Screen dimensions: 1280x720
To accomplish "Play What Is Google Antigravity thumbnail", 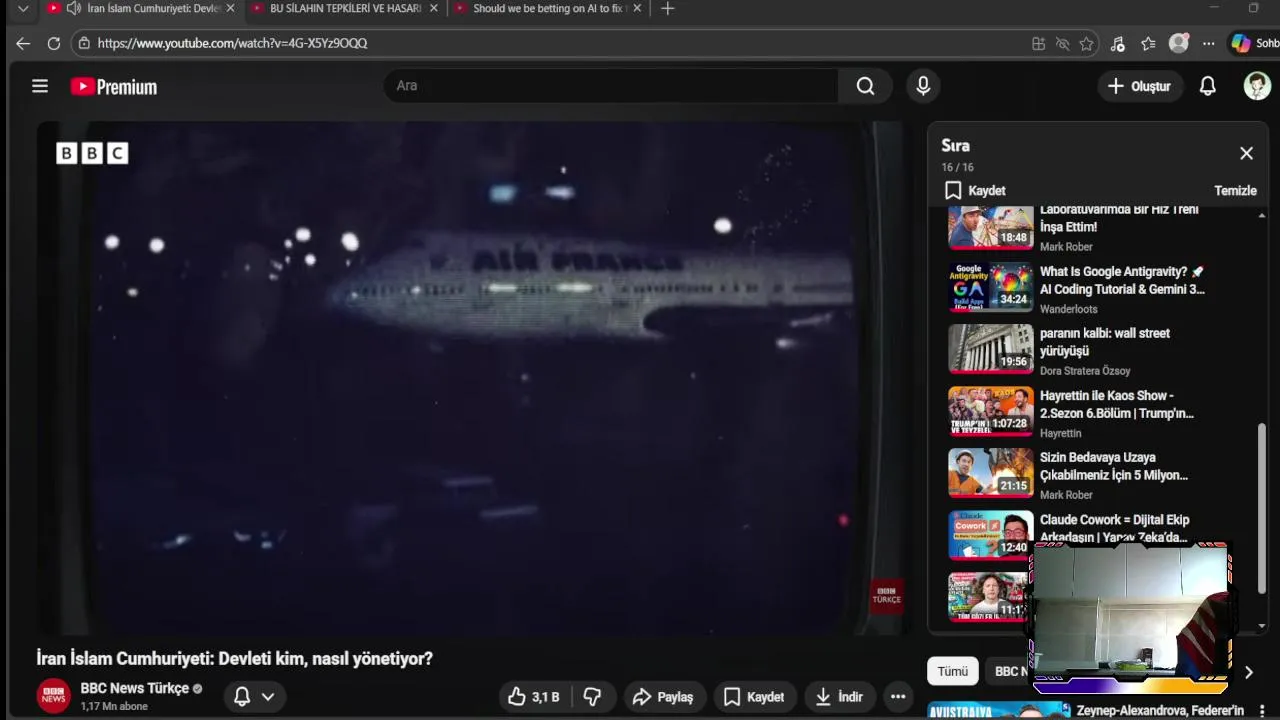I will pyautogui.click(x=991, y=288).
